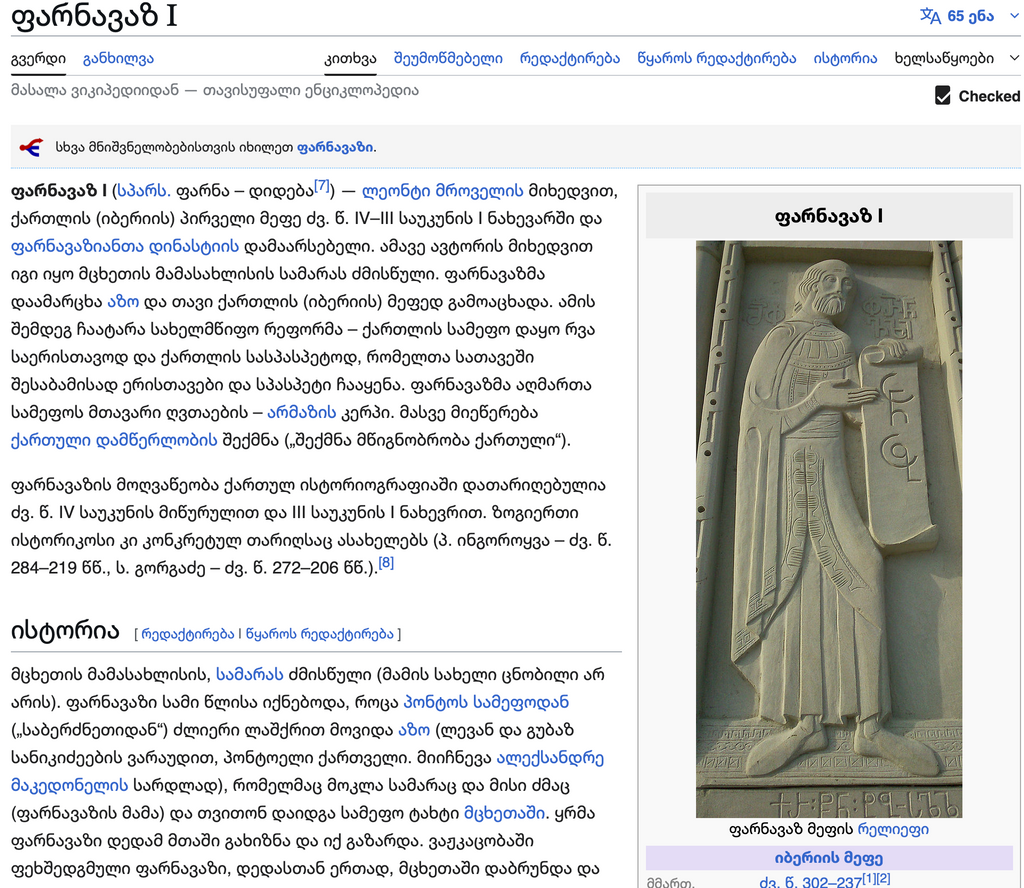1024x888 pixels.
Task: Open the შეუმოწმებელი tab
Action: (448, 58)
